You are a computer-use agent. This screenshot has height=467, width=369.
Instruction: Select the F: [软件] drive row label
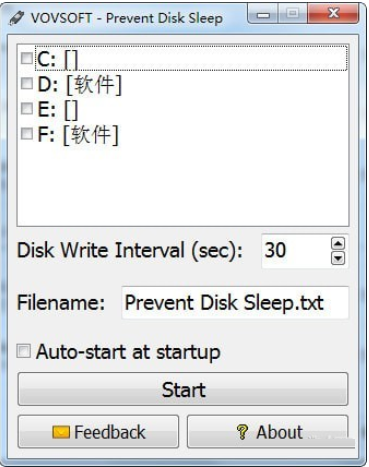(78, 135)
